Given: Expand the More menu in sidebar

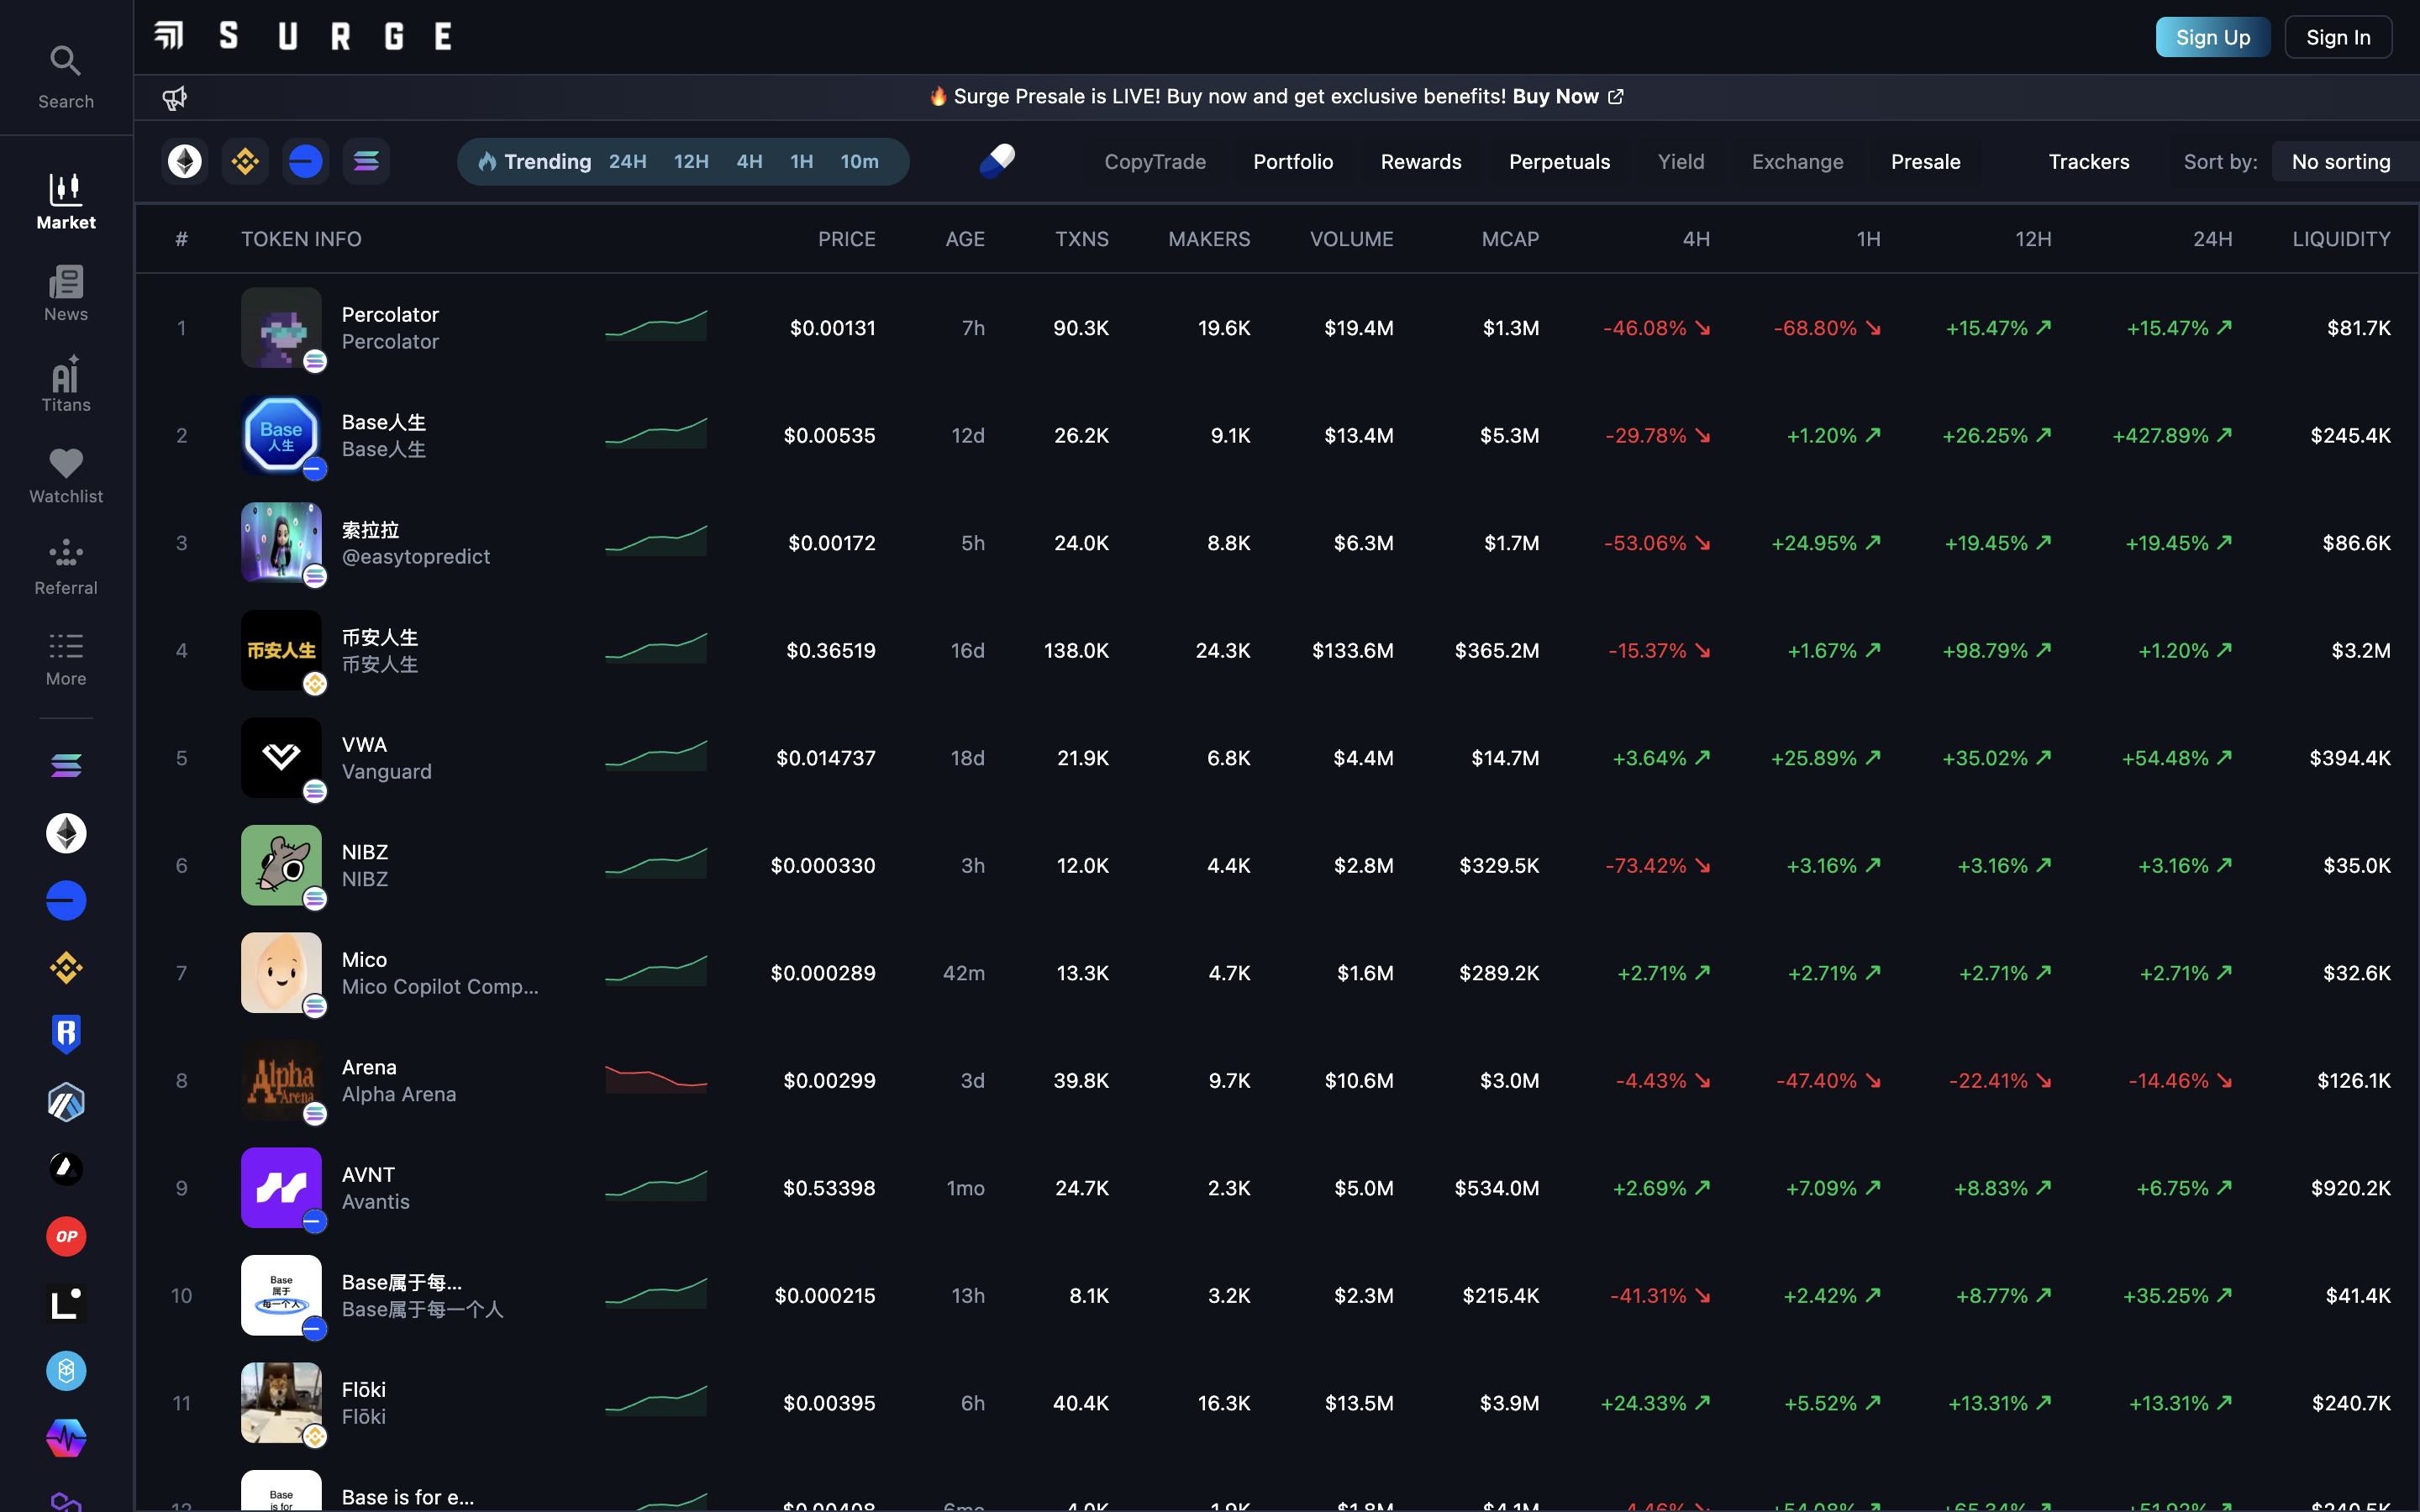Looking at the screenshot, I should 66,659.
